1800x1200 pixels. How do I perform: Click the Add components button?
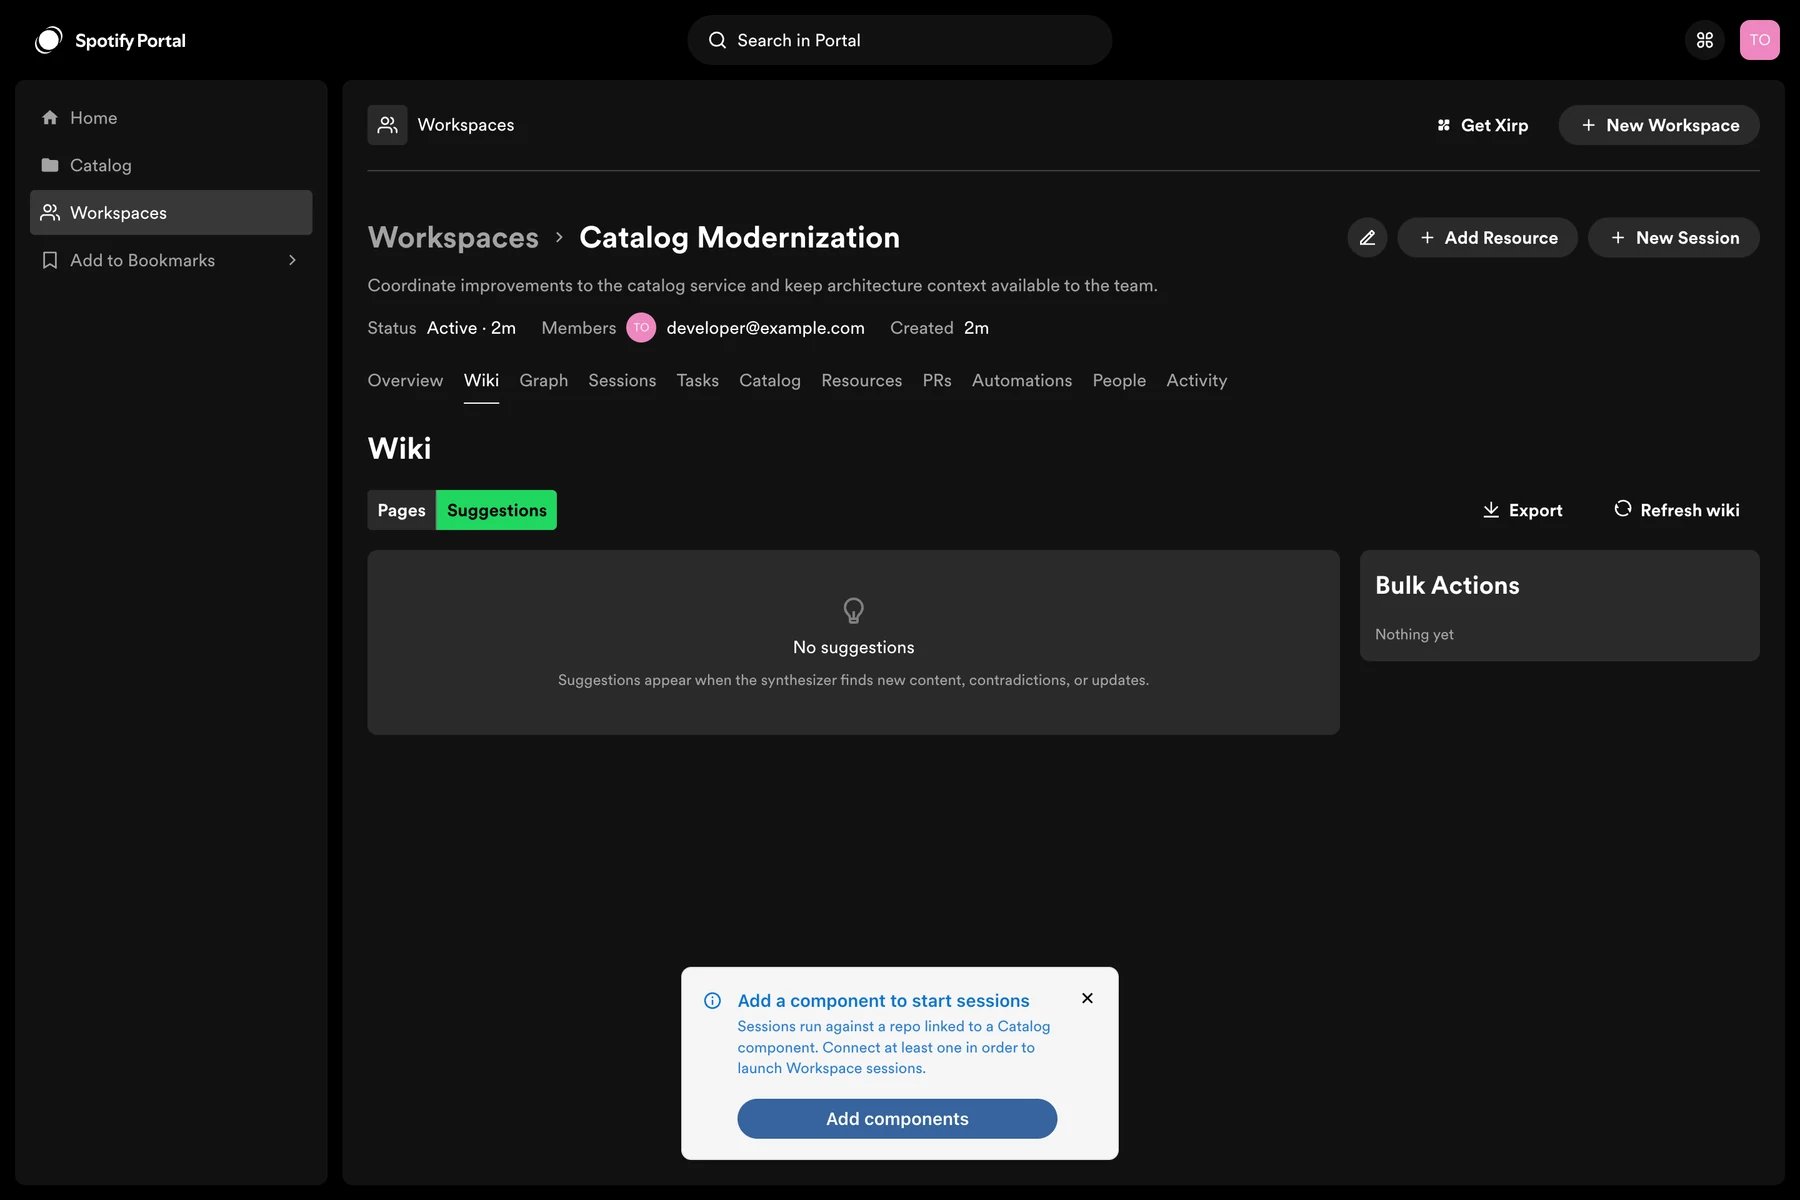pos(897,1119)
